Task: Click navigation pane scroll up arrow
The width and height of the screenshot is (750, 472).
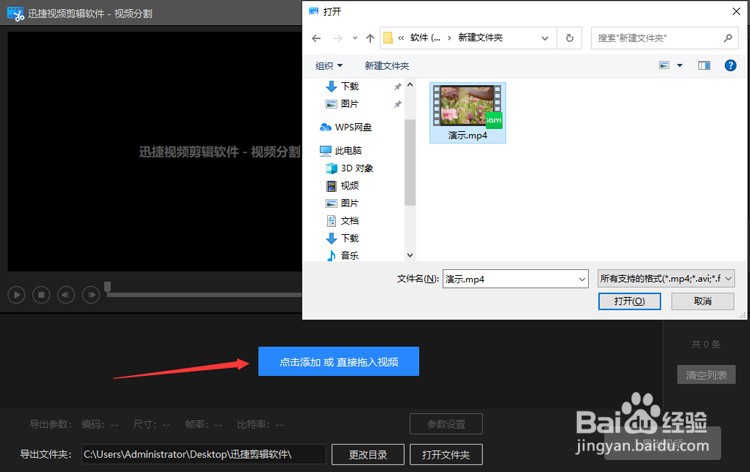Action: coord(410,85)
